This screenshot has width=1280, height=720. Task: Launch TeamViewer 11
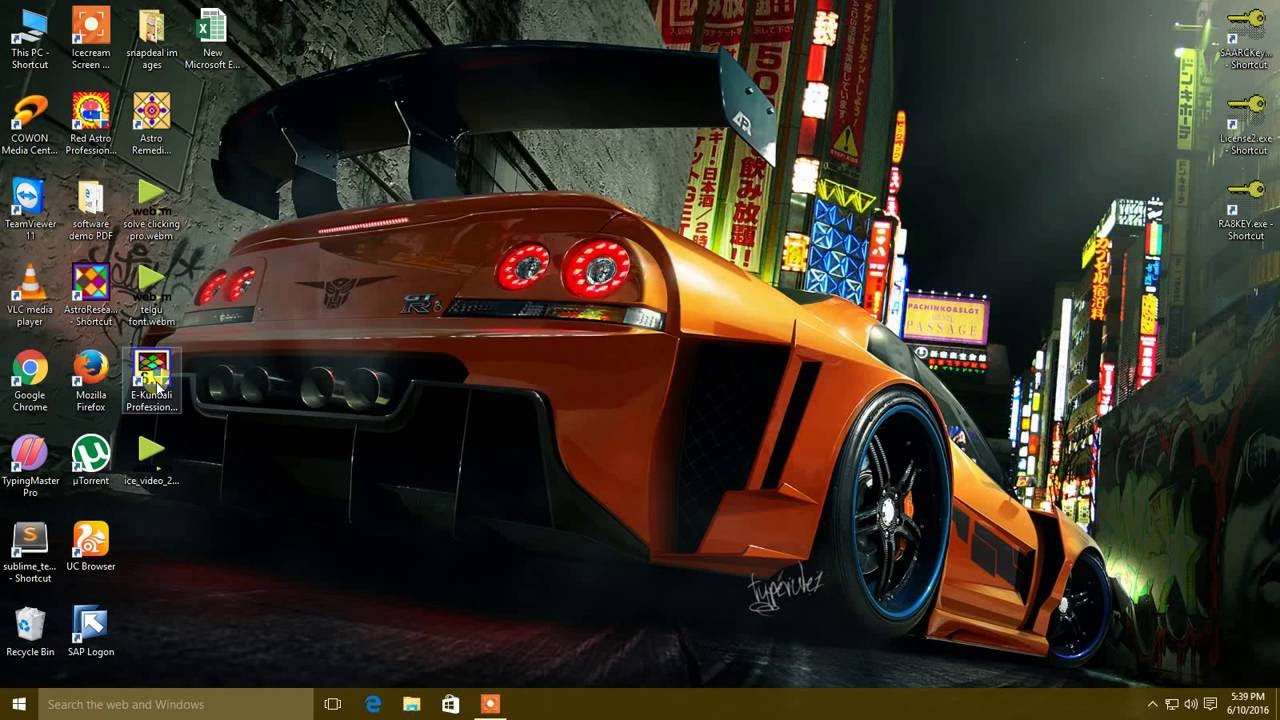point(30,210)
